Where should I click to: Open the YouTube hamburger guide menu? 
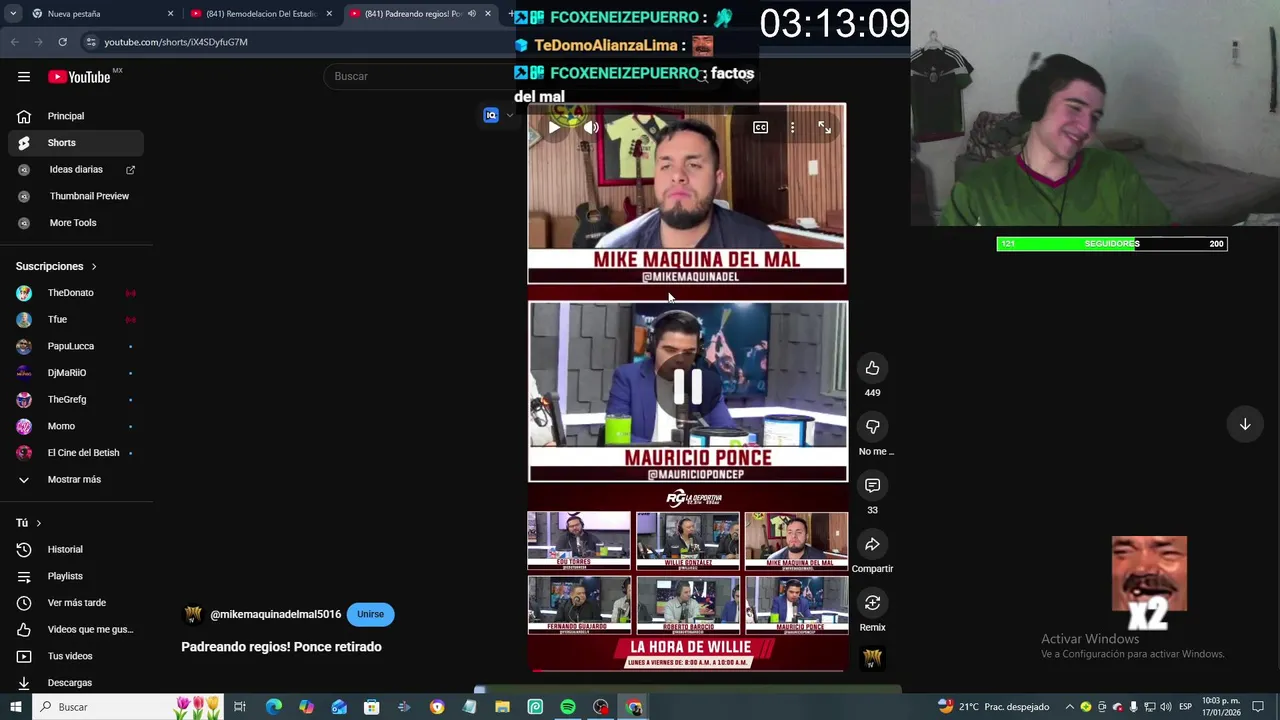point(24,77)
